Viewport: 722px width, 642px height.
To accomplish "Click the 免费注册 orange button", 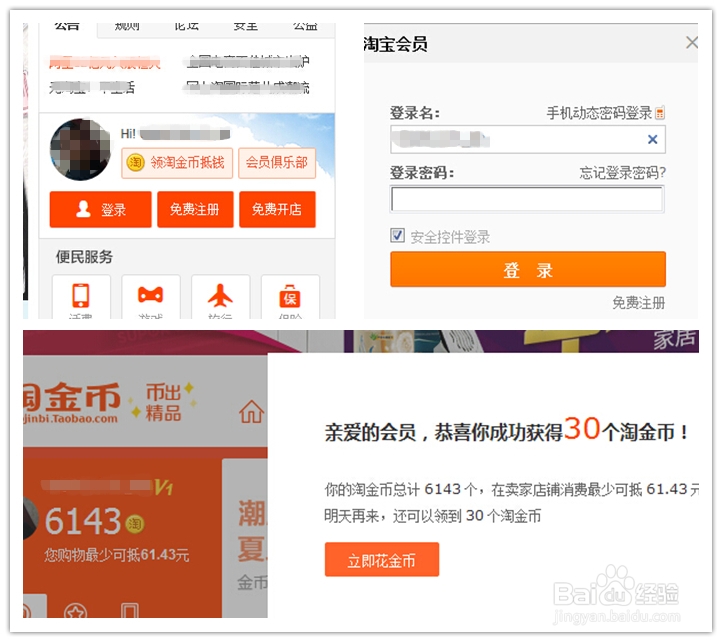I will 195,210.
